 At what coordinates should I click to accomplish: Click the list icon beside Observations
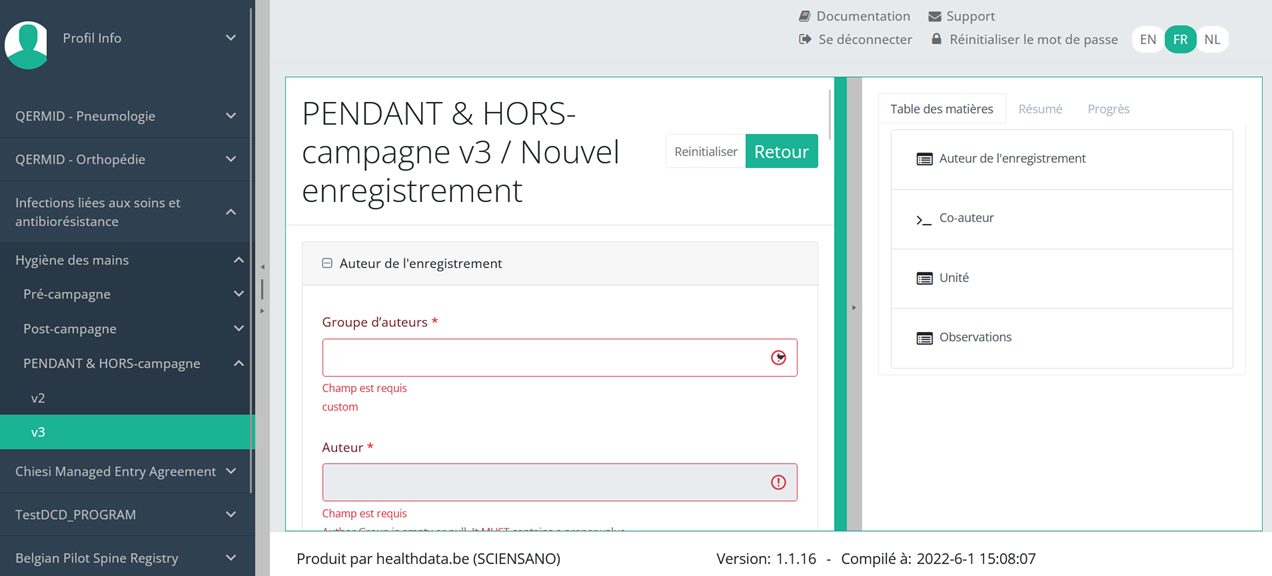(924, 338)
